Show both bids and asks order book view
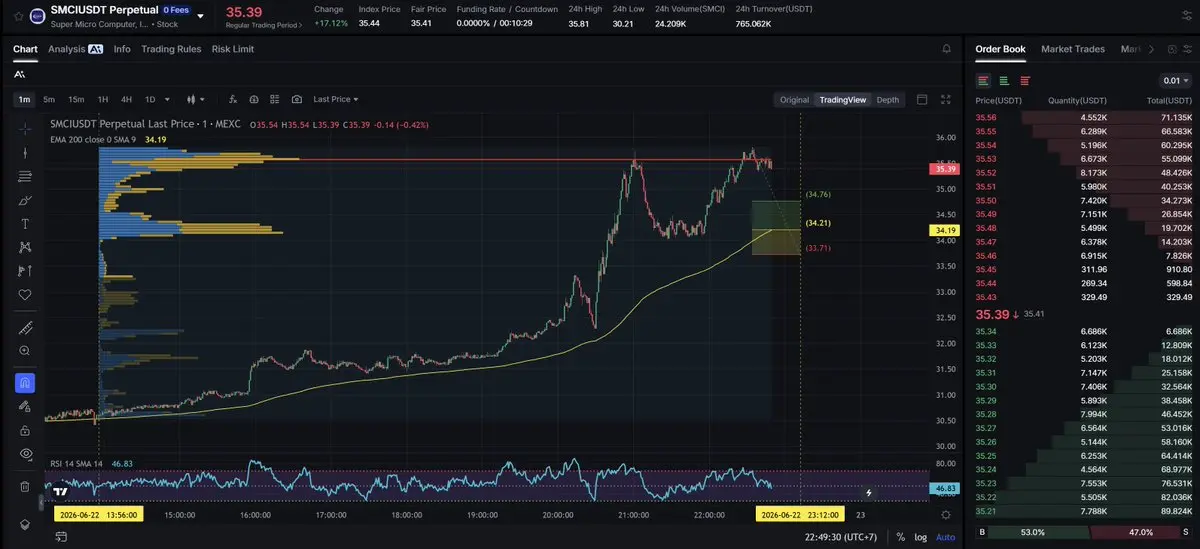This screenshot has height=549, width=1200. tap(984, 81)
